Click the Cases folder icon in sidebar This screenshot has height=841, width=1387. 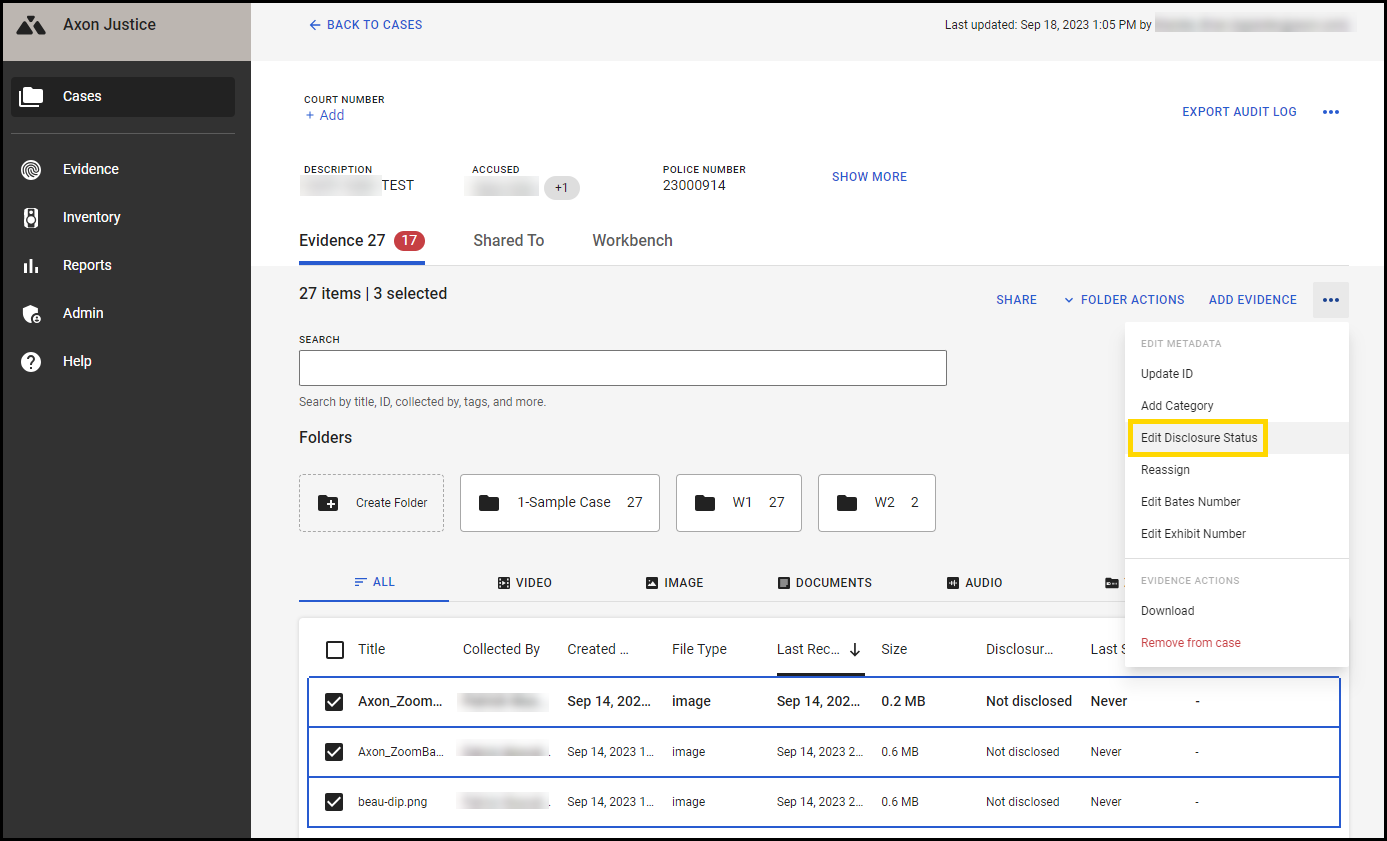[x=32, y=97]
